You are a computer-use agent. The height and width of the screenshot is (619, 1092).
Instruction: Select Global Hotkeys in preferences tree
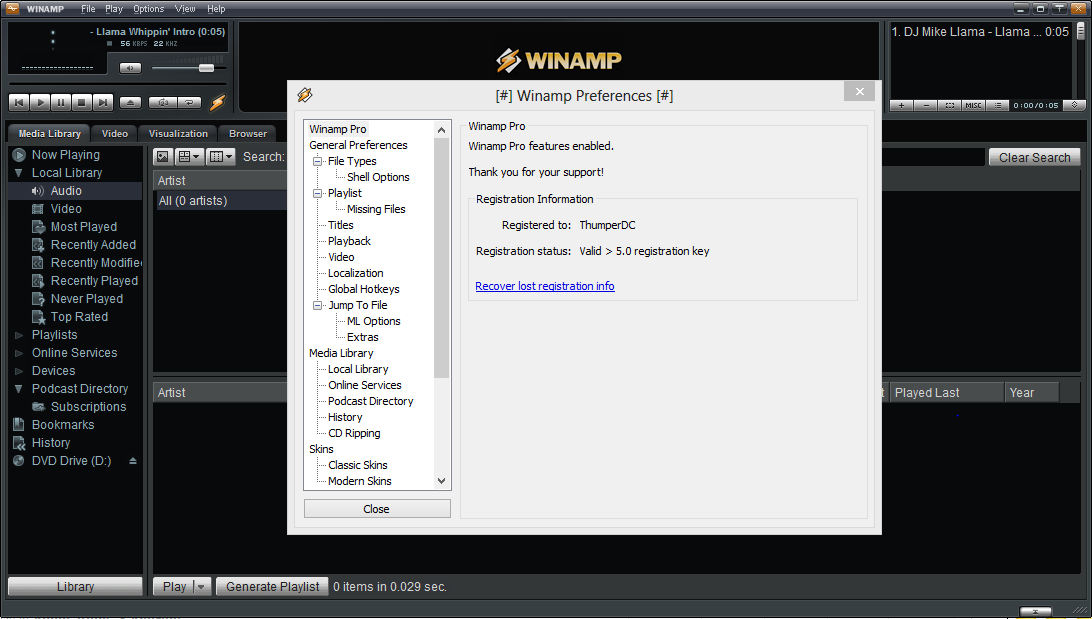coord(364,289)
